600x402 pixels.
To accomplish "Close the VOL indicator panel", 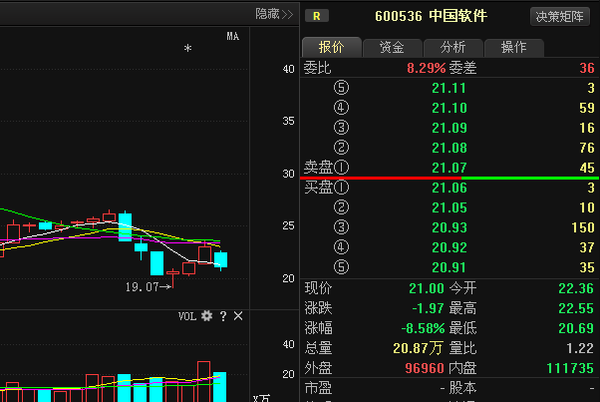I will (x=238, y=316).
